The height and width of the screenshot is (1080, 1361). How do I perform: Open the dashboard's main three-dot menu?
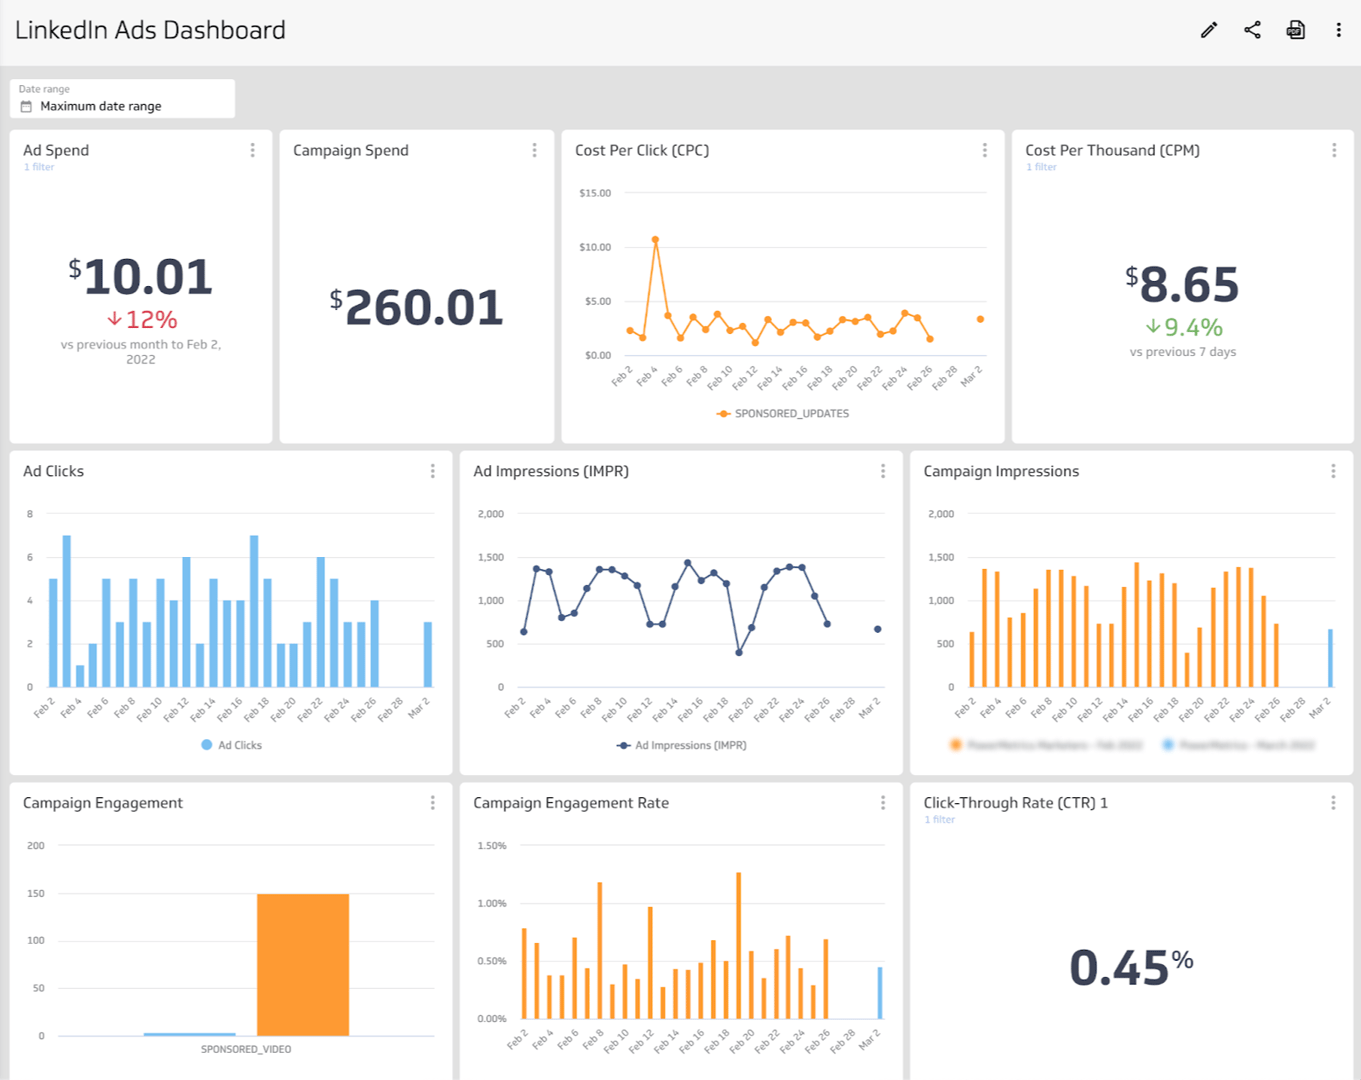[x=1338, y=30]
